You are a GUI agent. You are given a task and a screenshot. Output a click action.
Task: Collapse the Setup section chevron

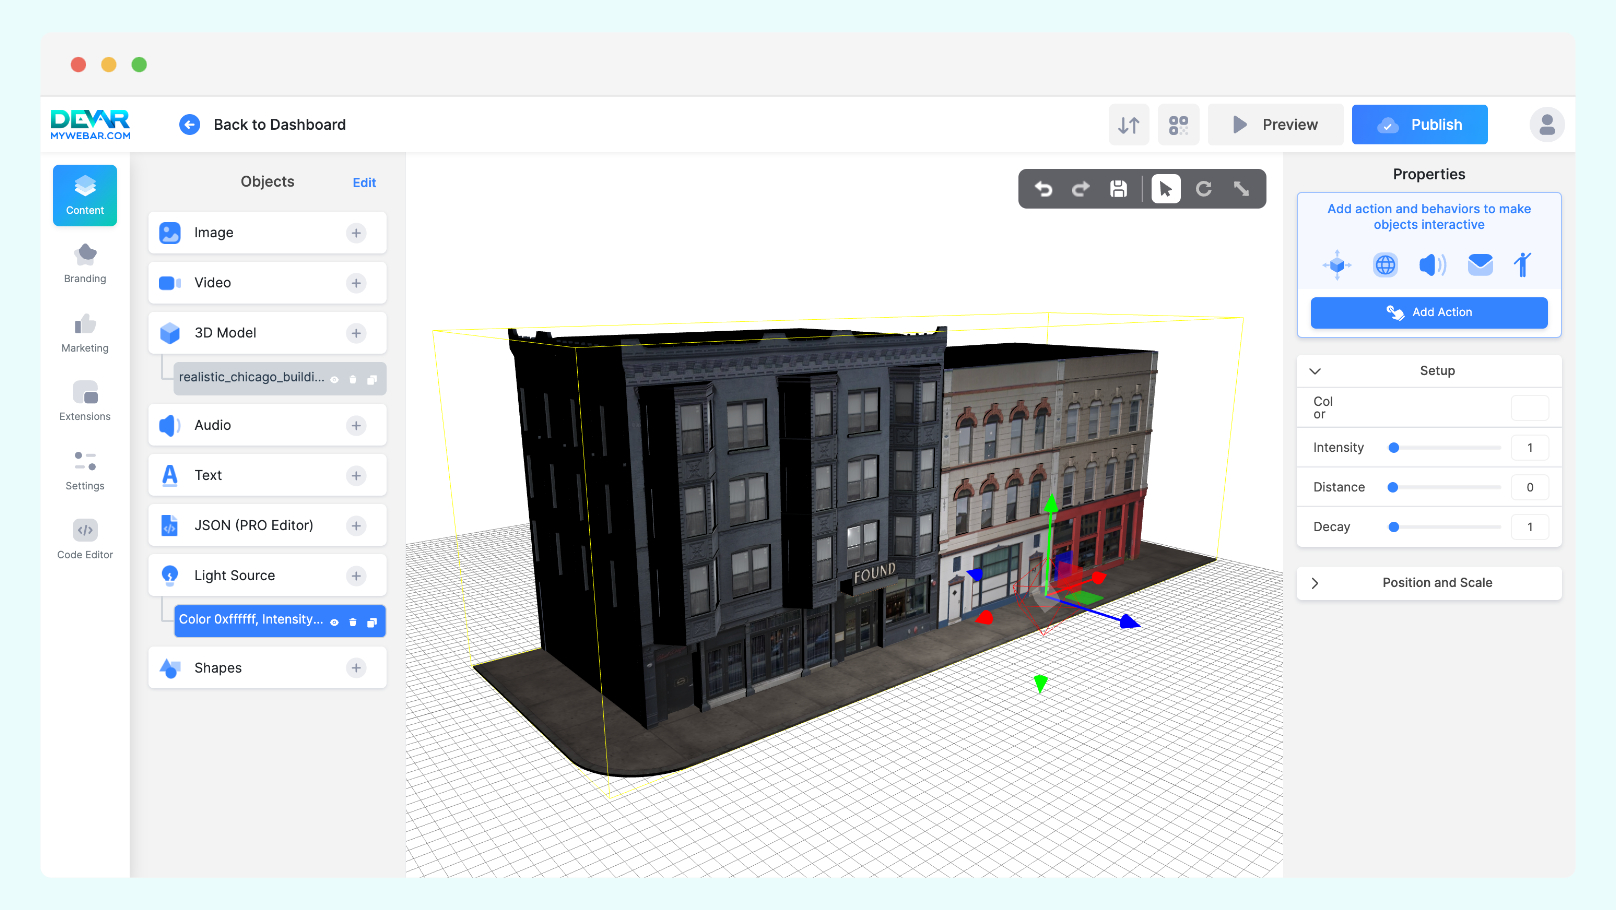click(1315, 371)
